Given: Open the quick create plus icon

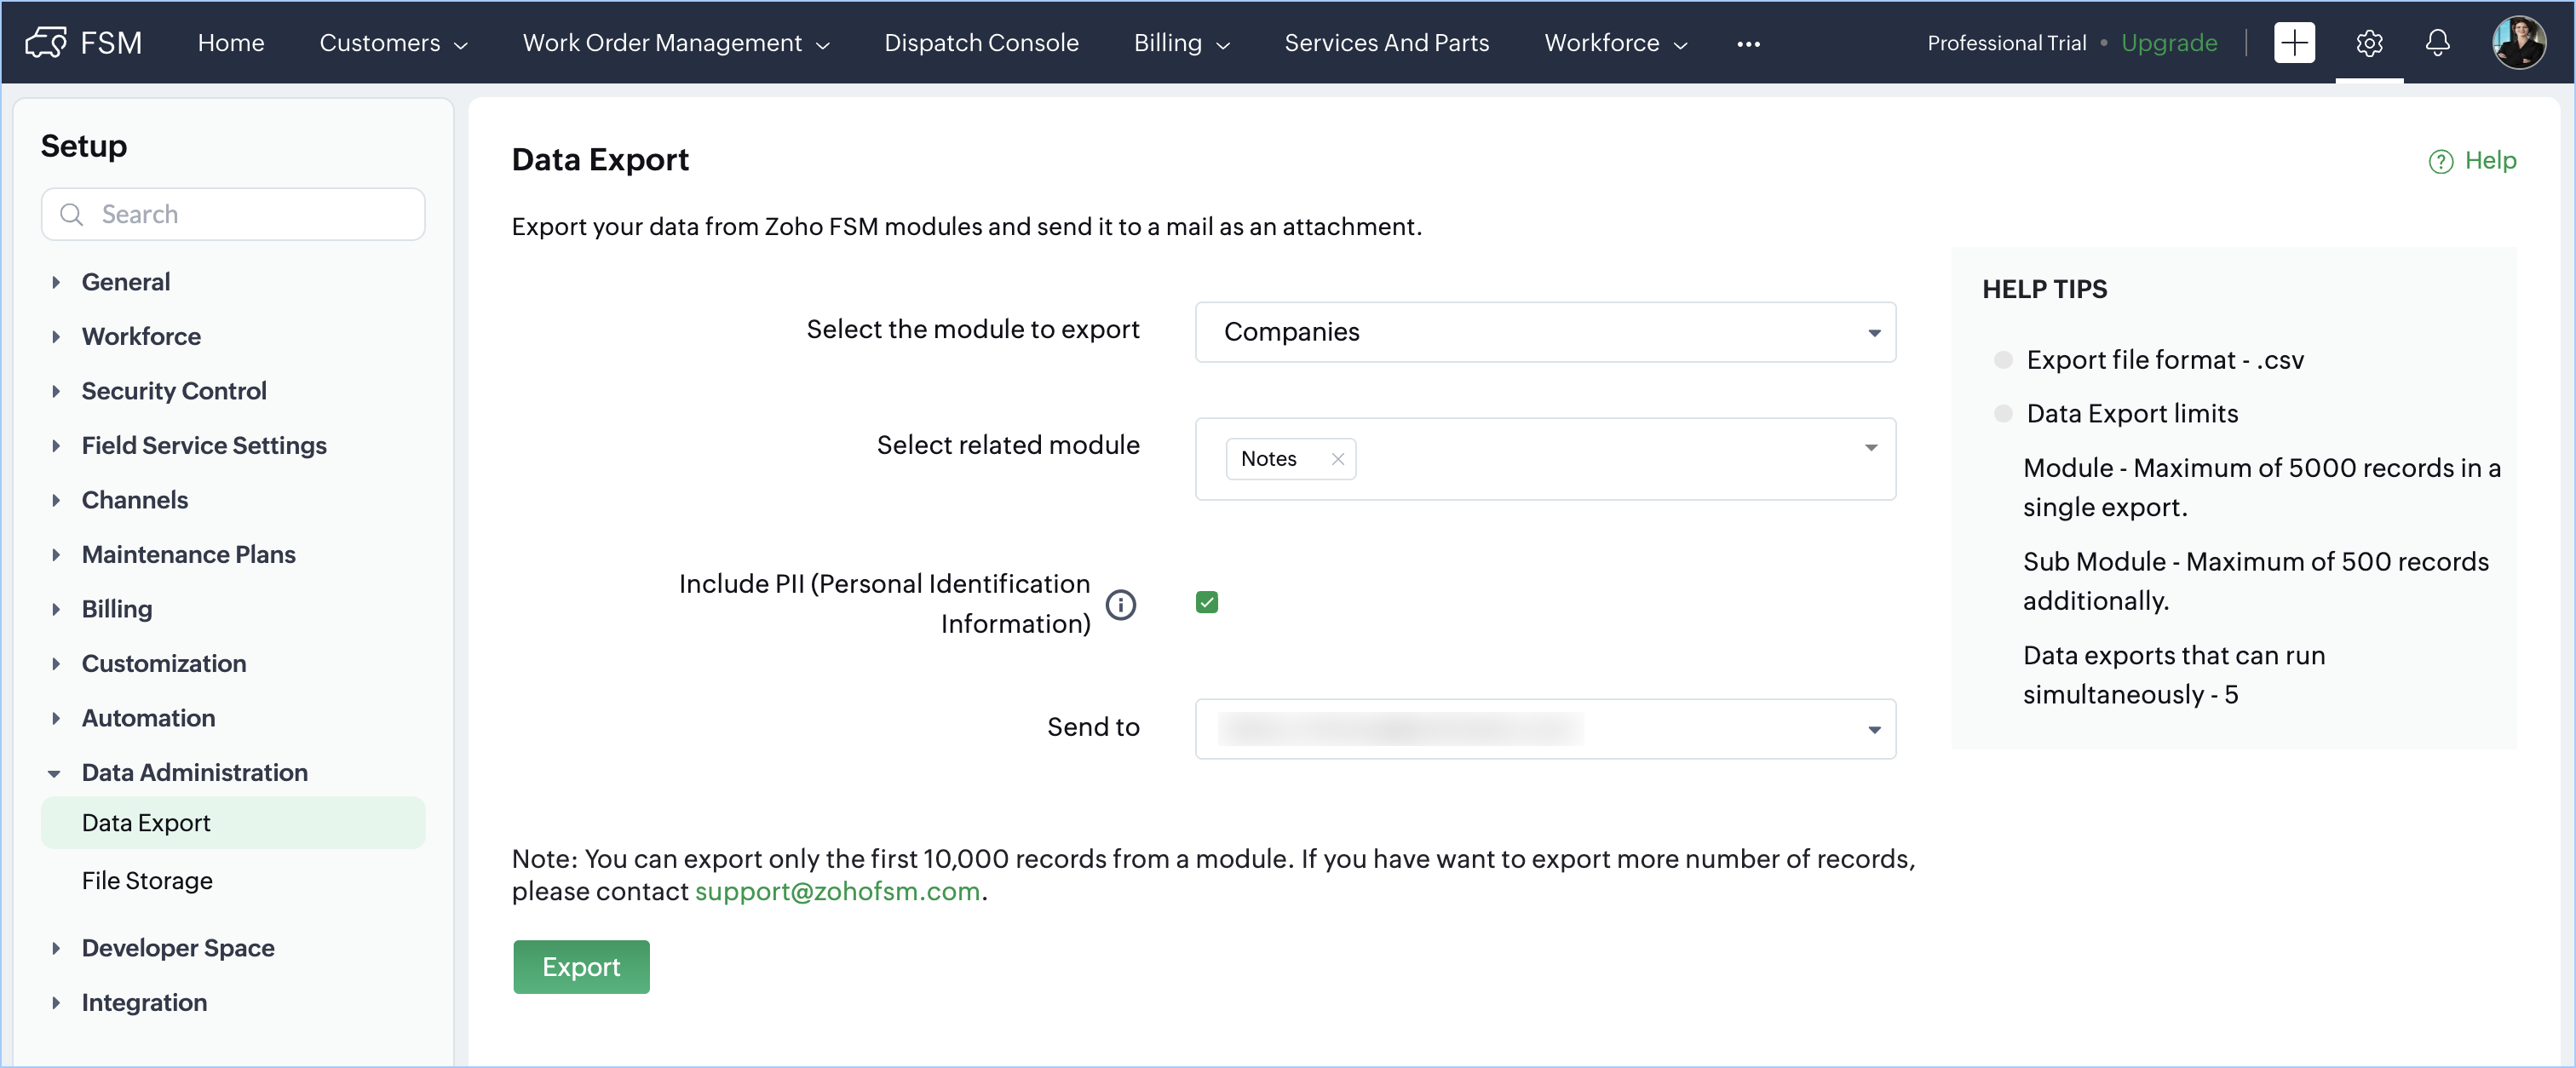Looking at the screenshot, I should click(2293, 43).
